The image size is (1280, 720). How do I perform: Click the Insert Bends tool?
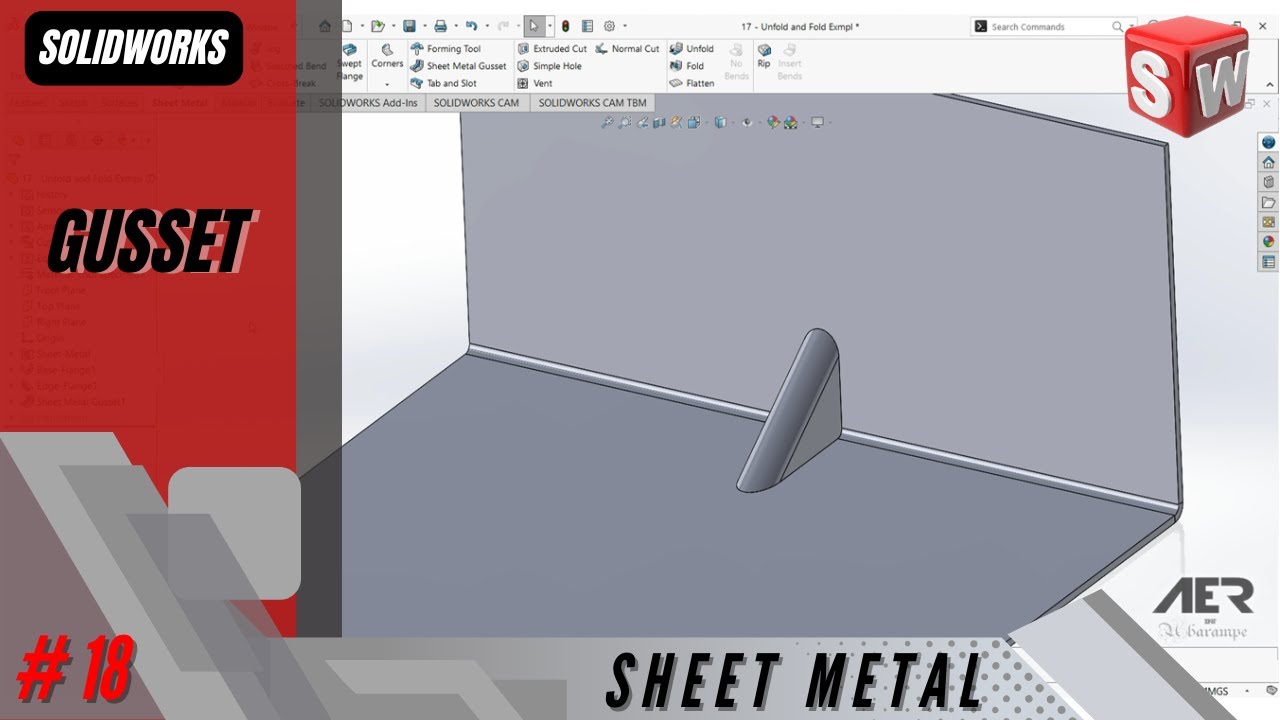[x=790, y=62]
